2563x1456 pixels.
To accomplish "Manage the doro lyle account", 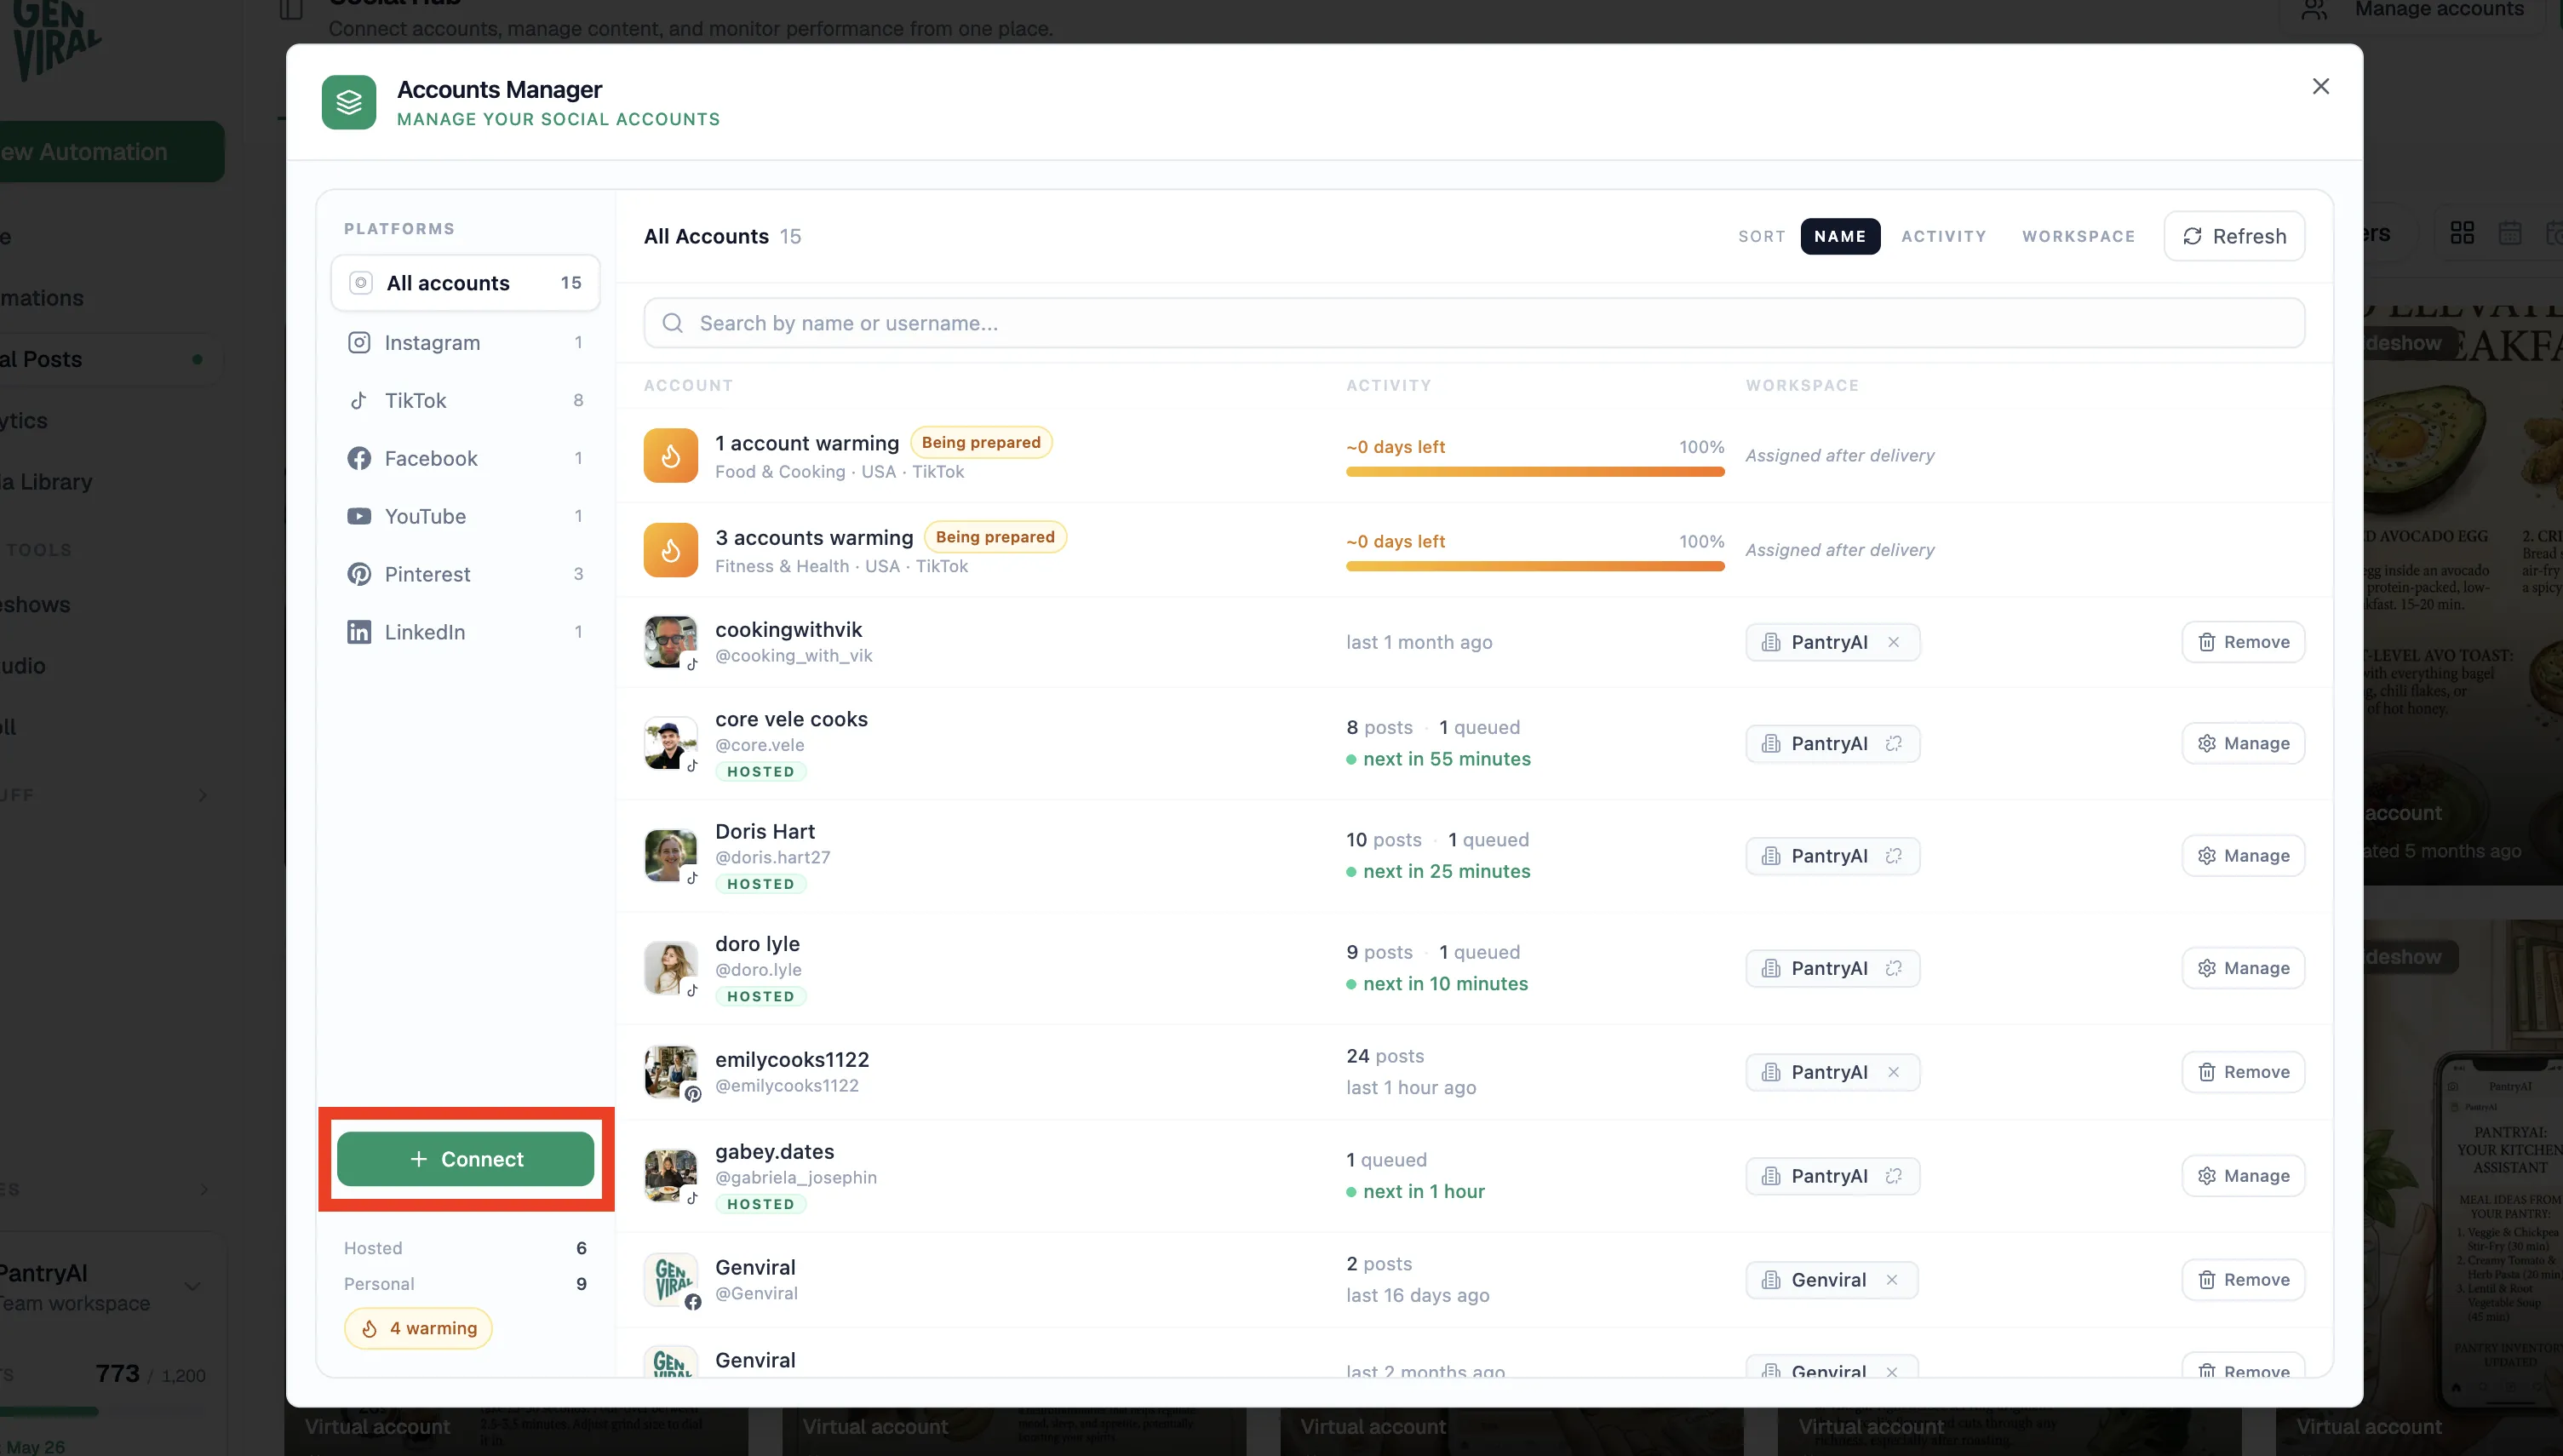I will pos(2243,969).
